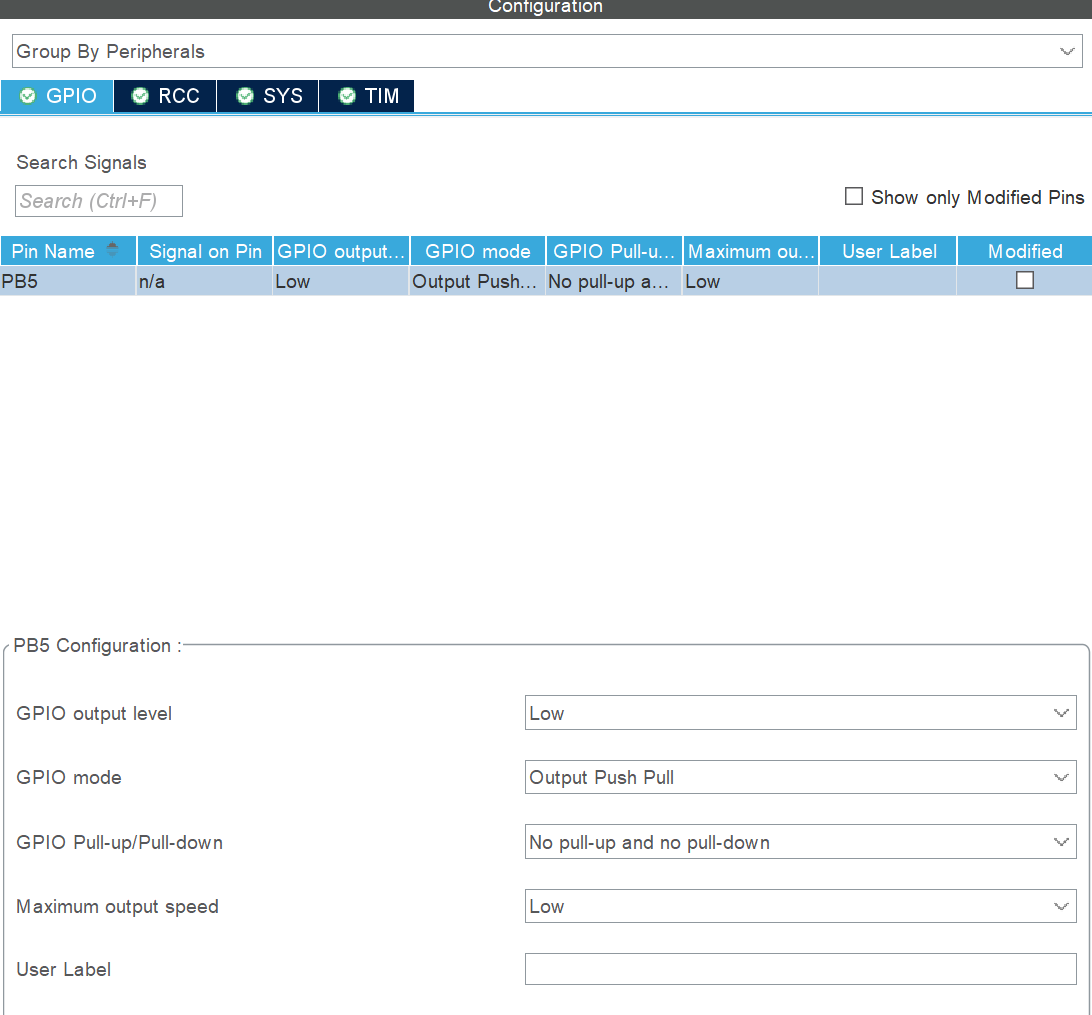Click the chevron on the Maximum output speed dropdown
Viewport: 1092px width, 1015px height.
coord(1061,906)
